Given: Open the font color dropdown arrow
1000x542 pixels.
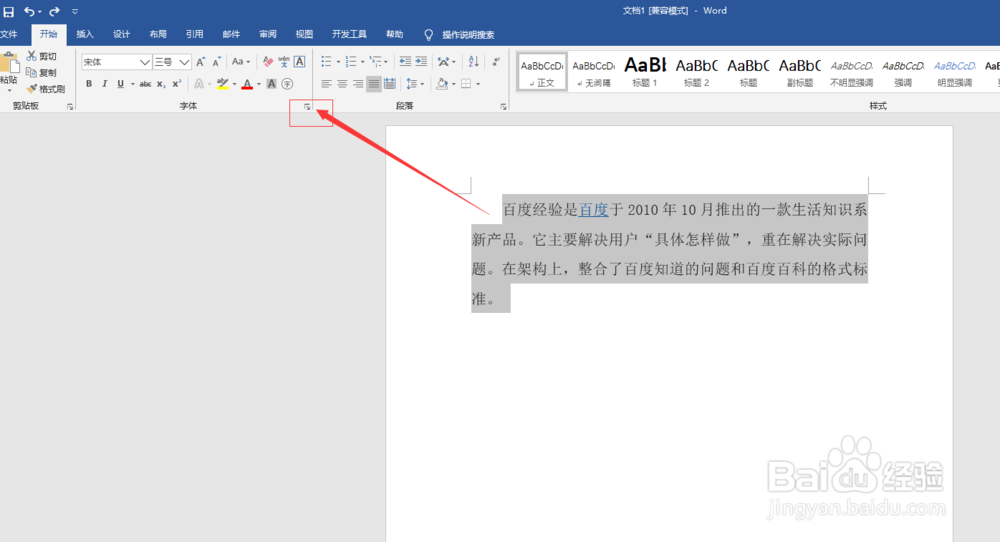Looking at the screenshot, I should (259, 84).
